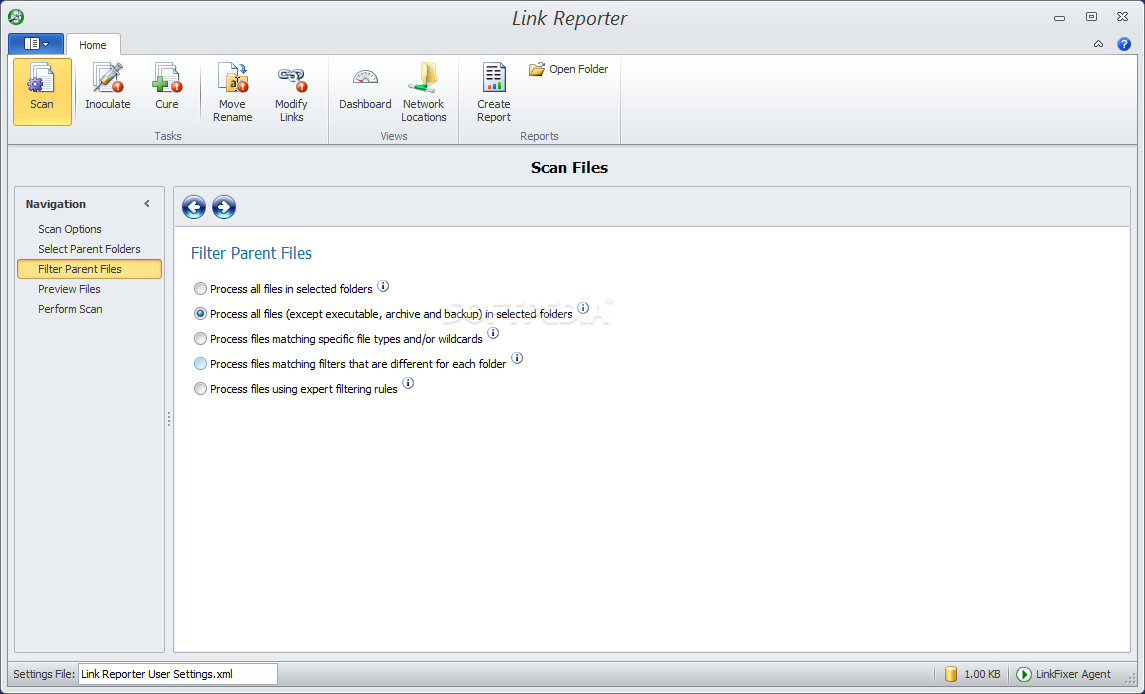Viewport: 1145px width, 694px height.
Task: Show the Dashboard view
Action: pos(365,86)
